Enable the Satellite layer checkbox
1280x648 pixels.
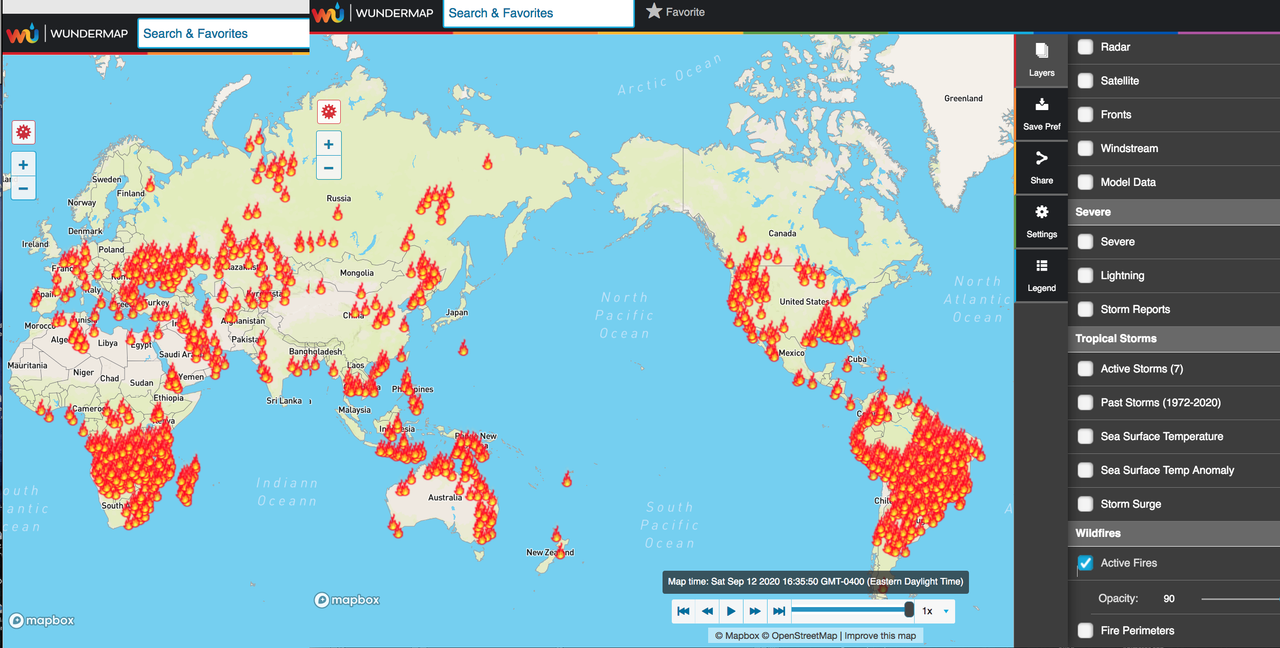point(1085,81)
